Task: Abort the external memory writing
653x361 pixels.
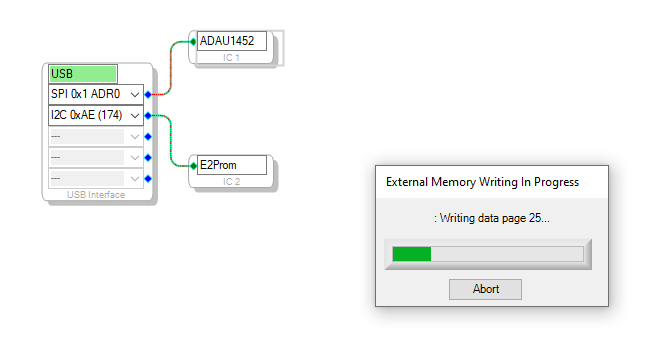Action: 485,289
